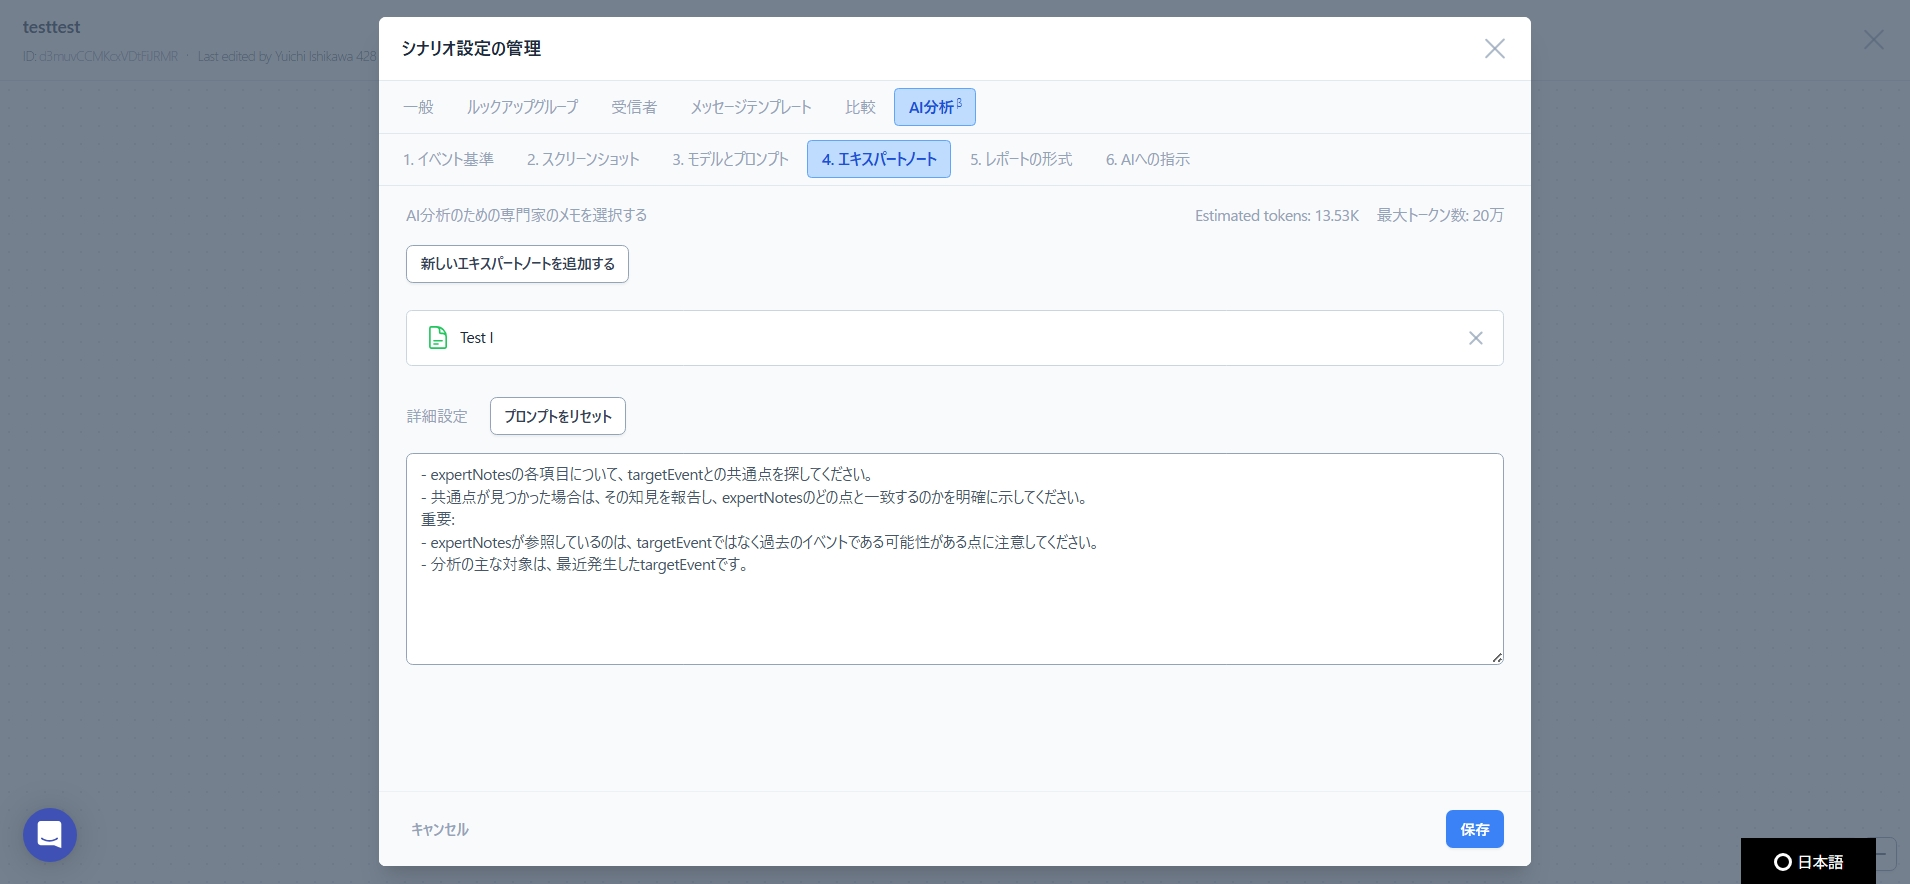Go to step 6. AIへの指示

(x=1147, y=159)
